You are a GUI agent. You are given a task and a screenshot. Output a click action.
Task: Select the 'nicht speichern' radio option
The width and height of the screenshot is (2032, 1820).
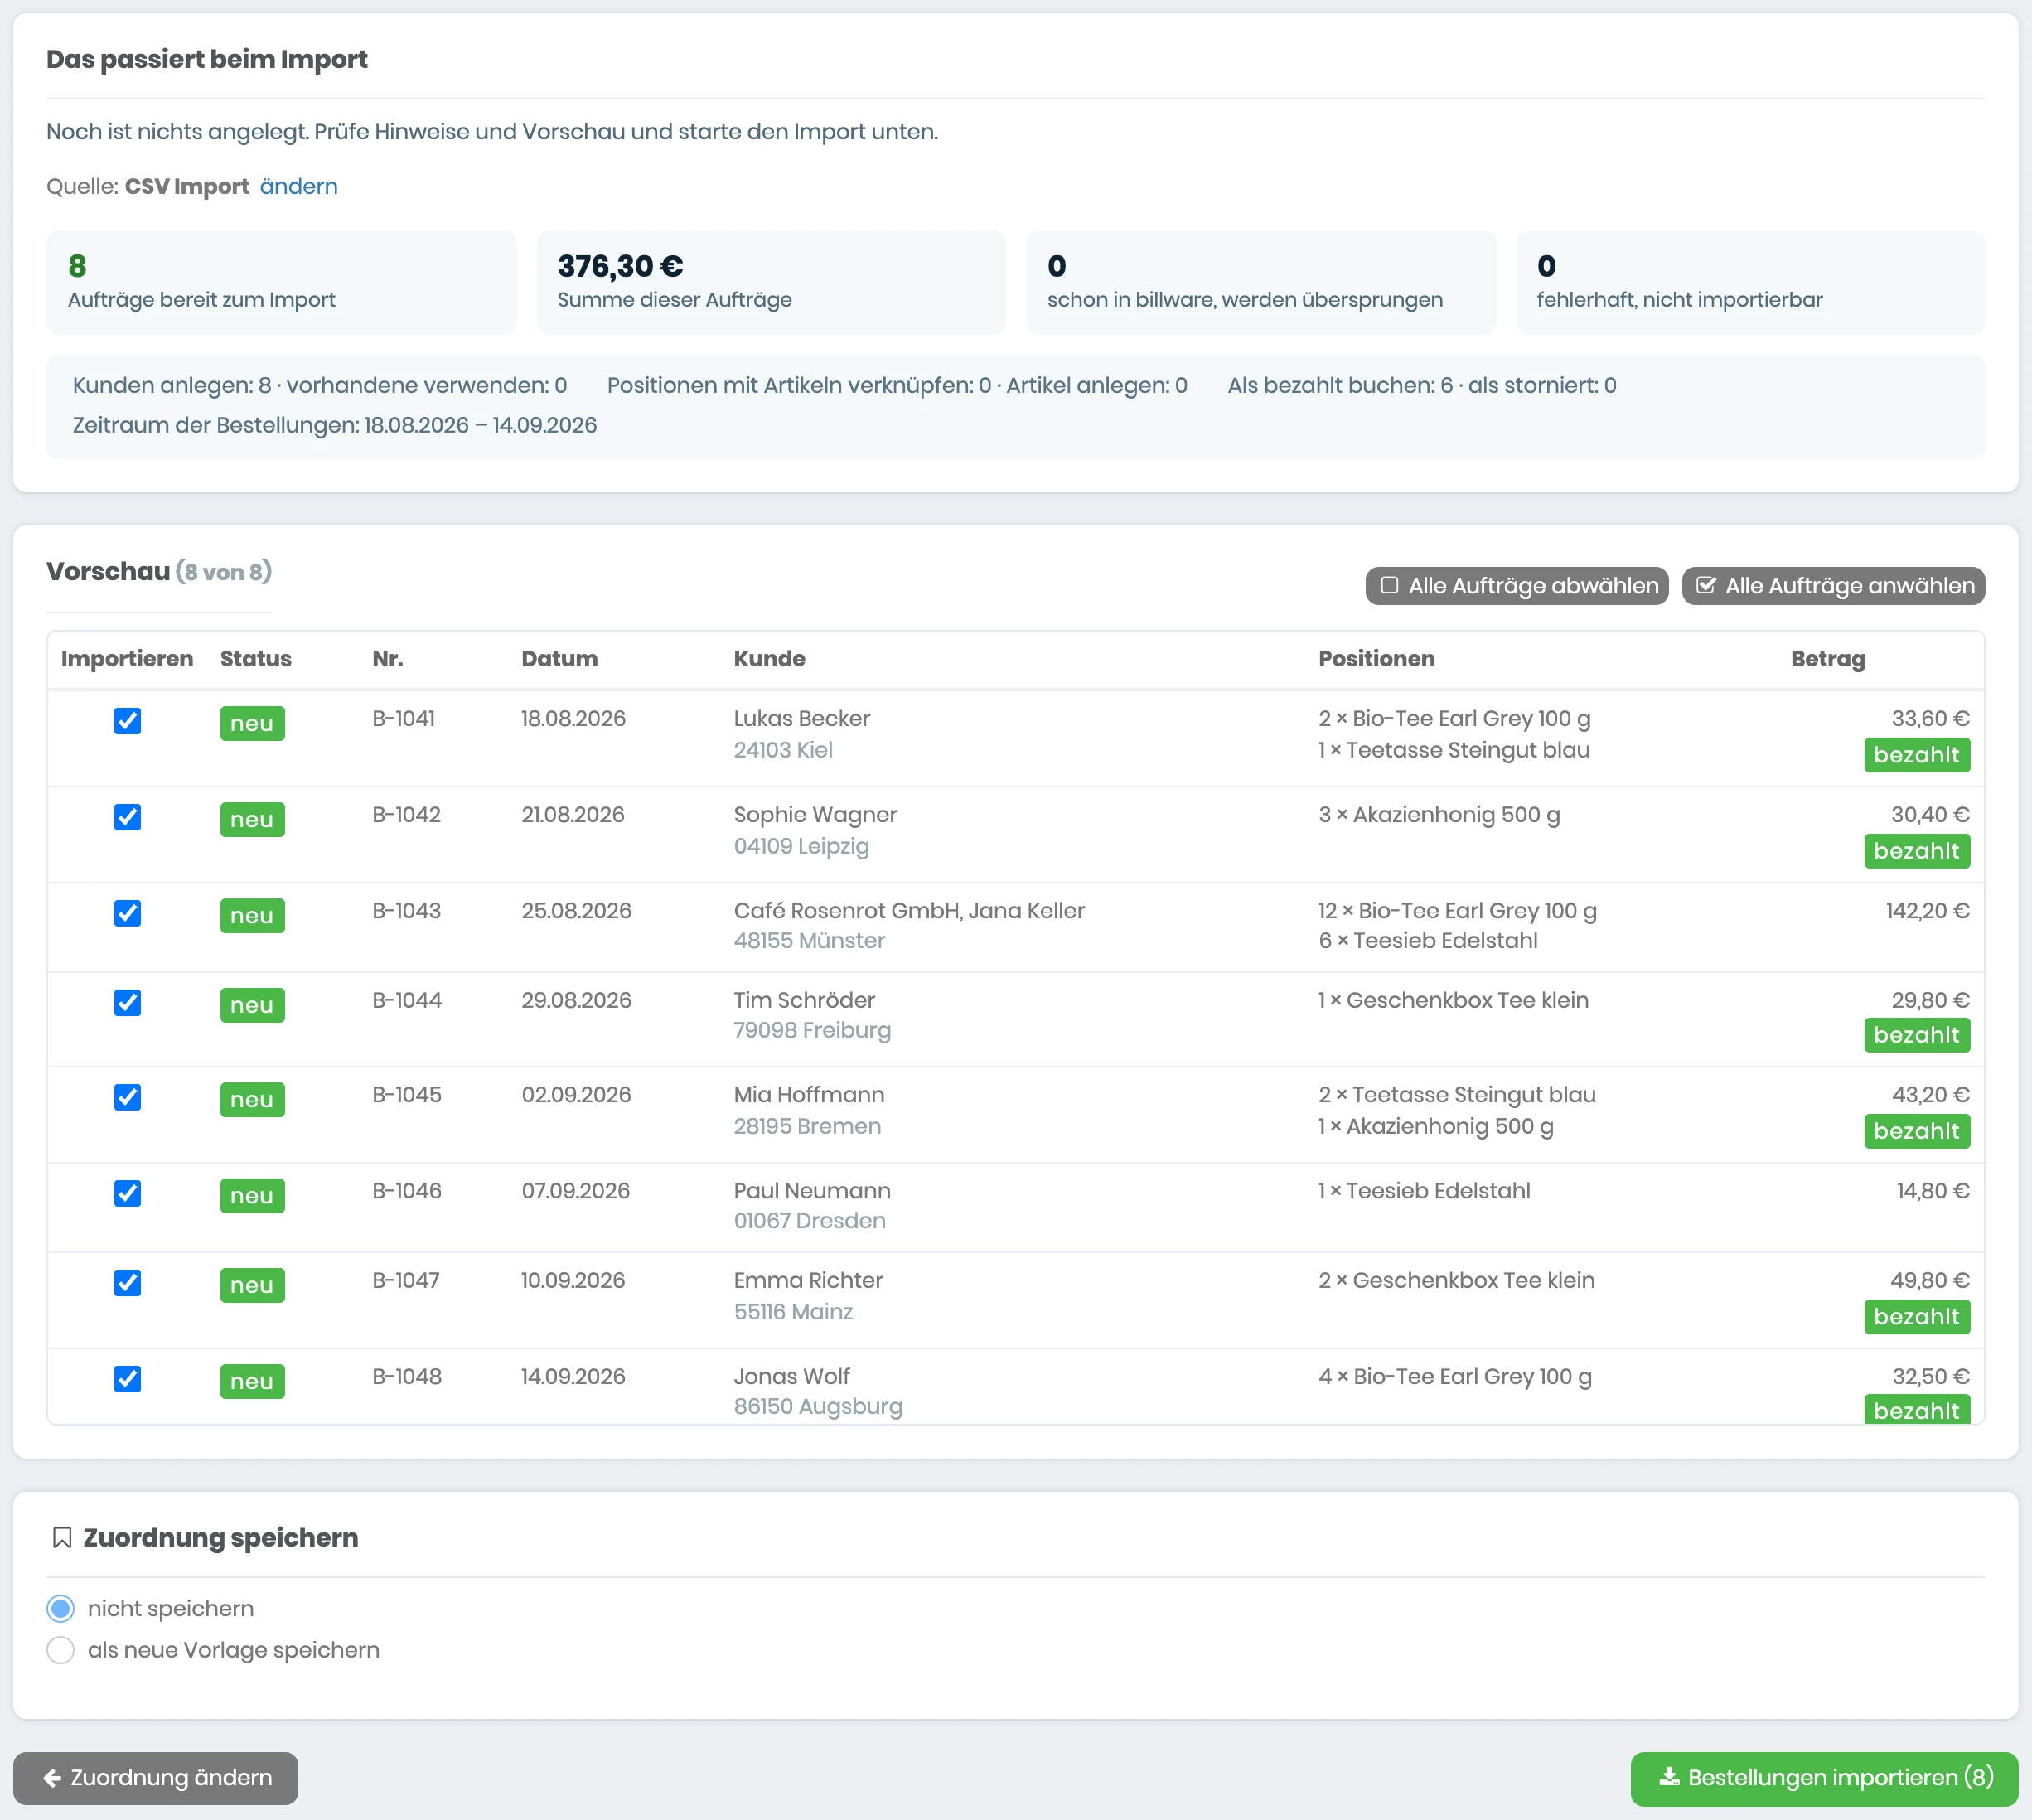tap(61, 1608)
